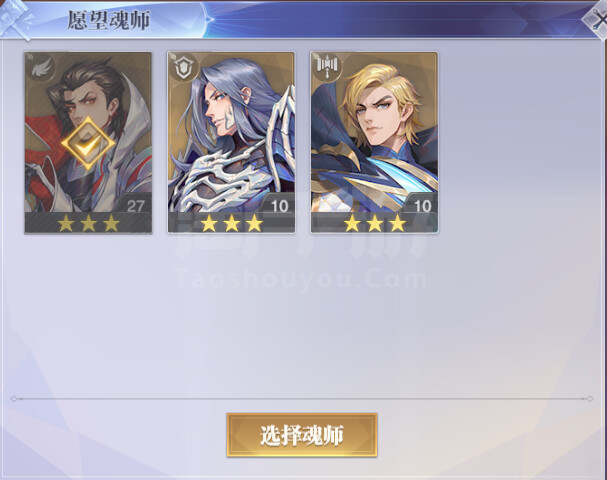Click the level 10 badge on second card
607x480 pixels.
pyautogui.click(x=279, y=205)
